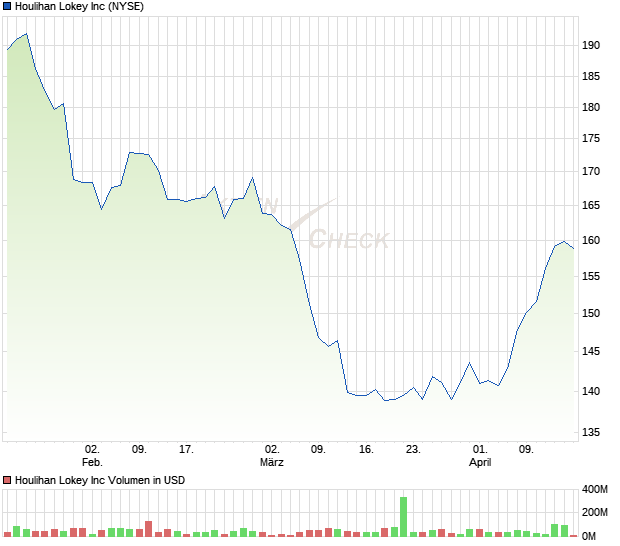Click the price line peak near 192
Image resolution: width=620 pixels, height=546 pixels.
26,34
